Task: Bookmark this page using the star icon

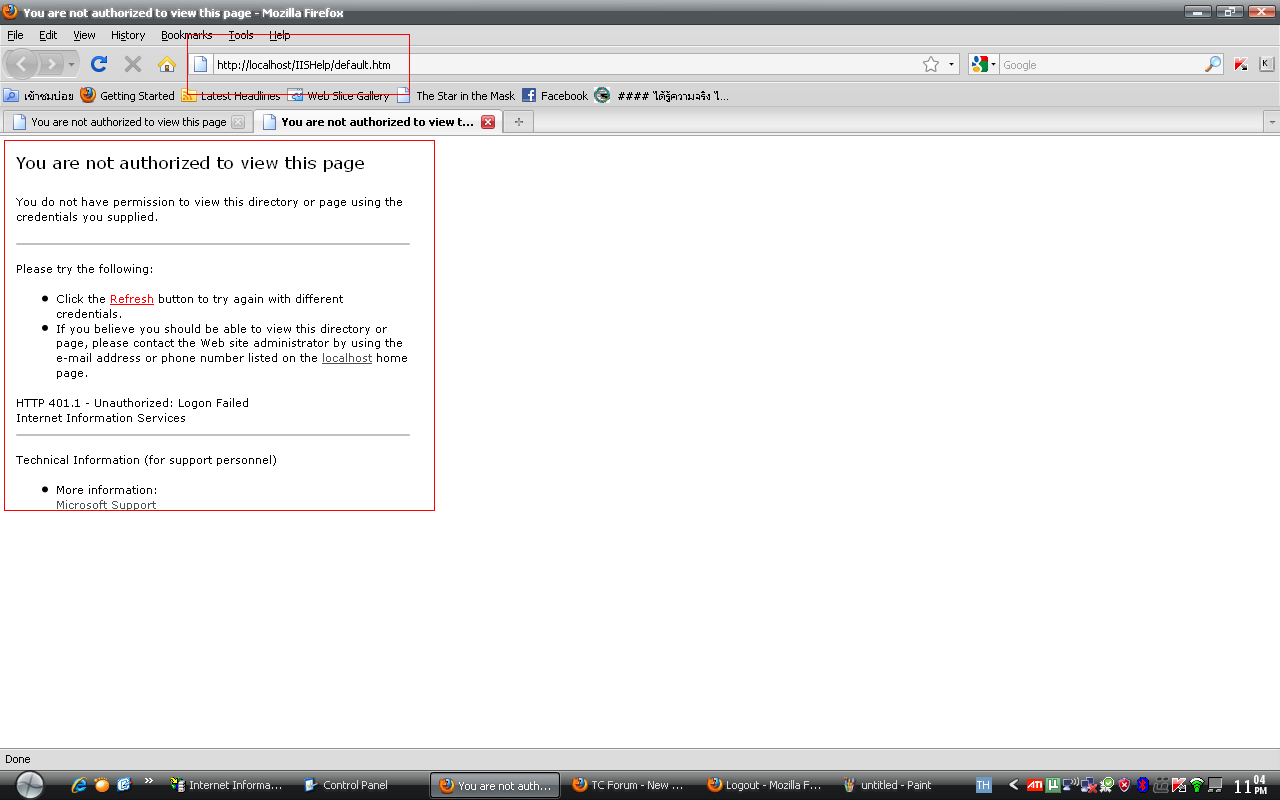Action: point(931,65)
